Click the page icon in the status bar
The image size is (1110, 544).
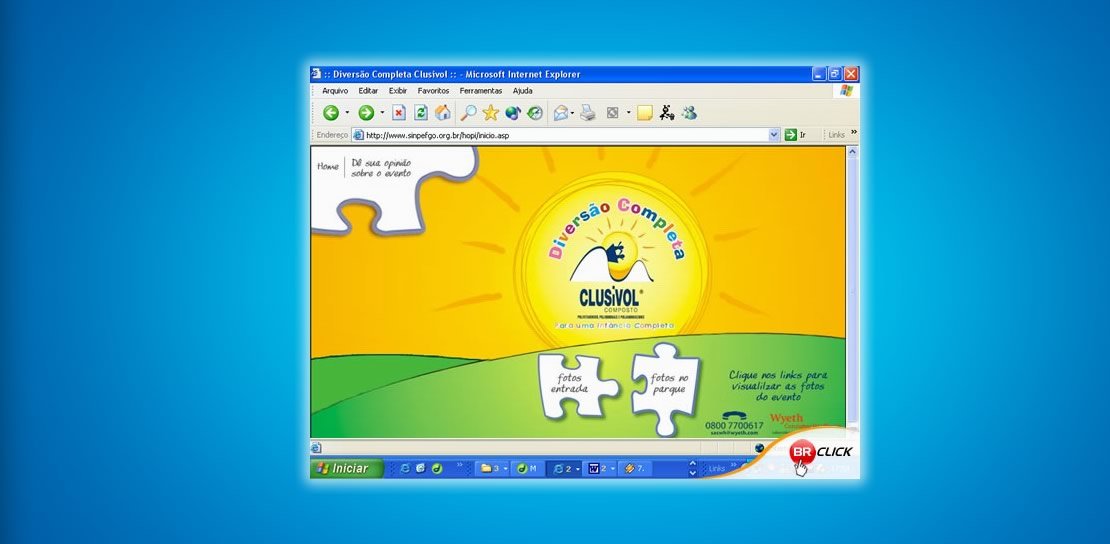[x=316, y=448]
